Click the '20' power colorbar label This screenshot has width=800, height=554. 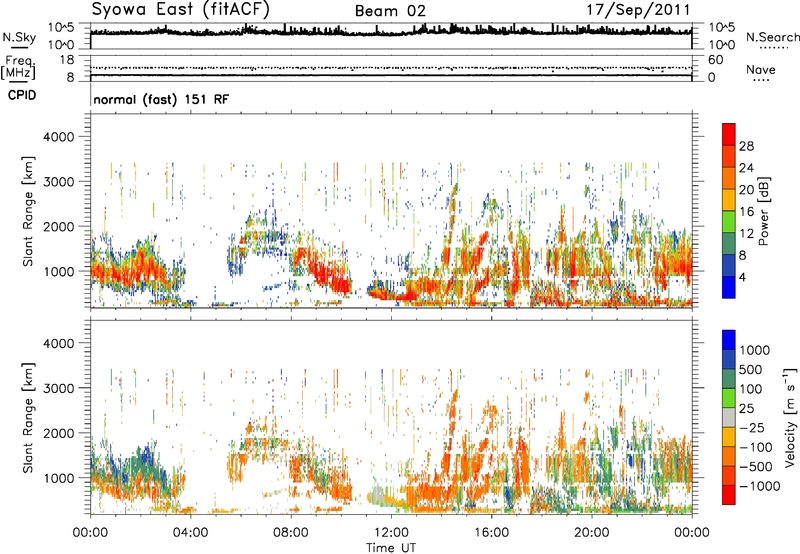pos(746,190)
